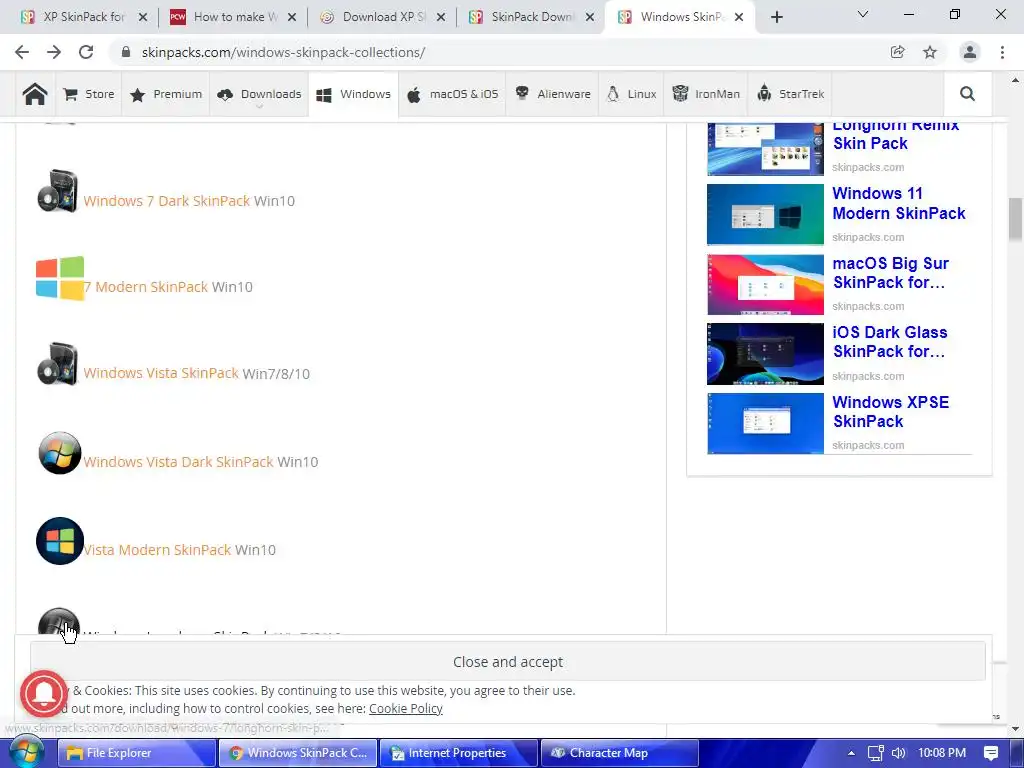This screenshot has width=1024, height=768.
Task: Click the Windows 11 Modern thumbnail
Action: pyautogui.click(x=765, y=214)
